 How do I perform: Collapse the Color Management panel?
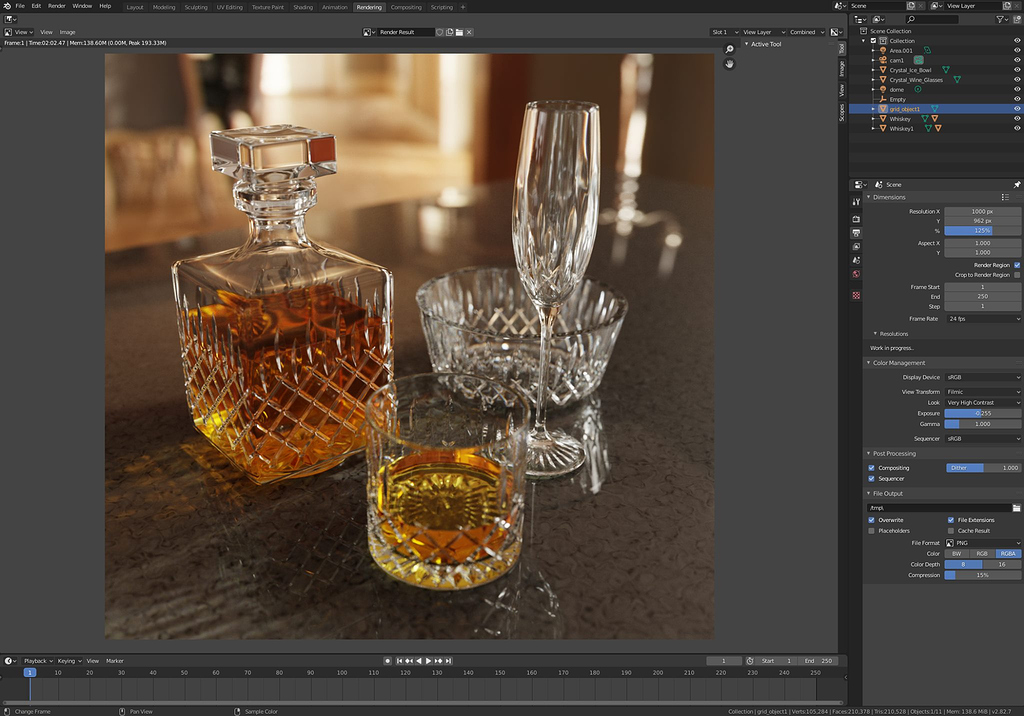point(898,363)
